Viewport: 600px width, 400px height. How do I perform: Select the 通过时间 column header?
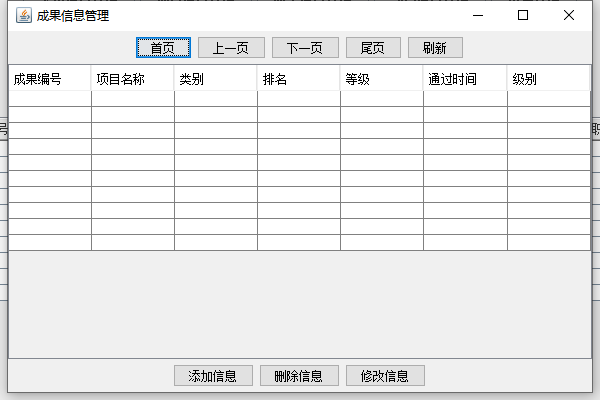point(465,79)
